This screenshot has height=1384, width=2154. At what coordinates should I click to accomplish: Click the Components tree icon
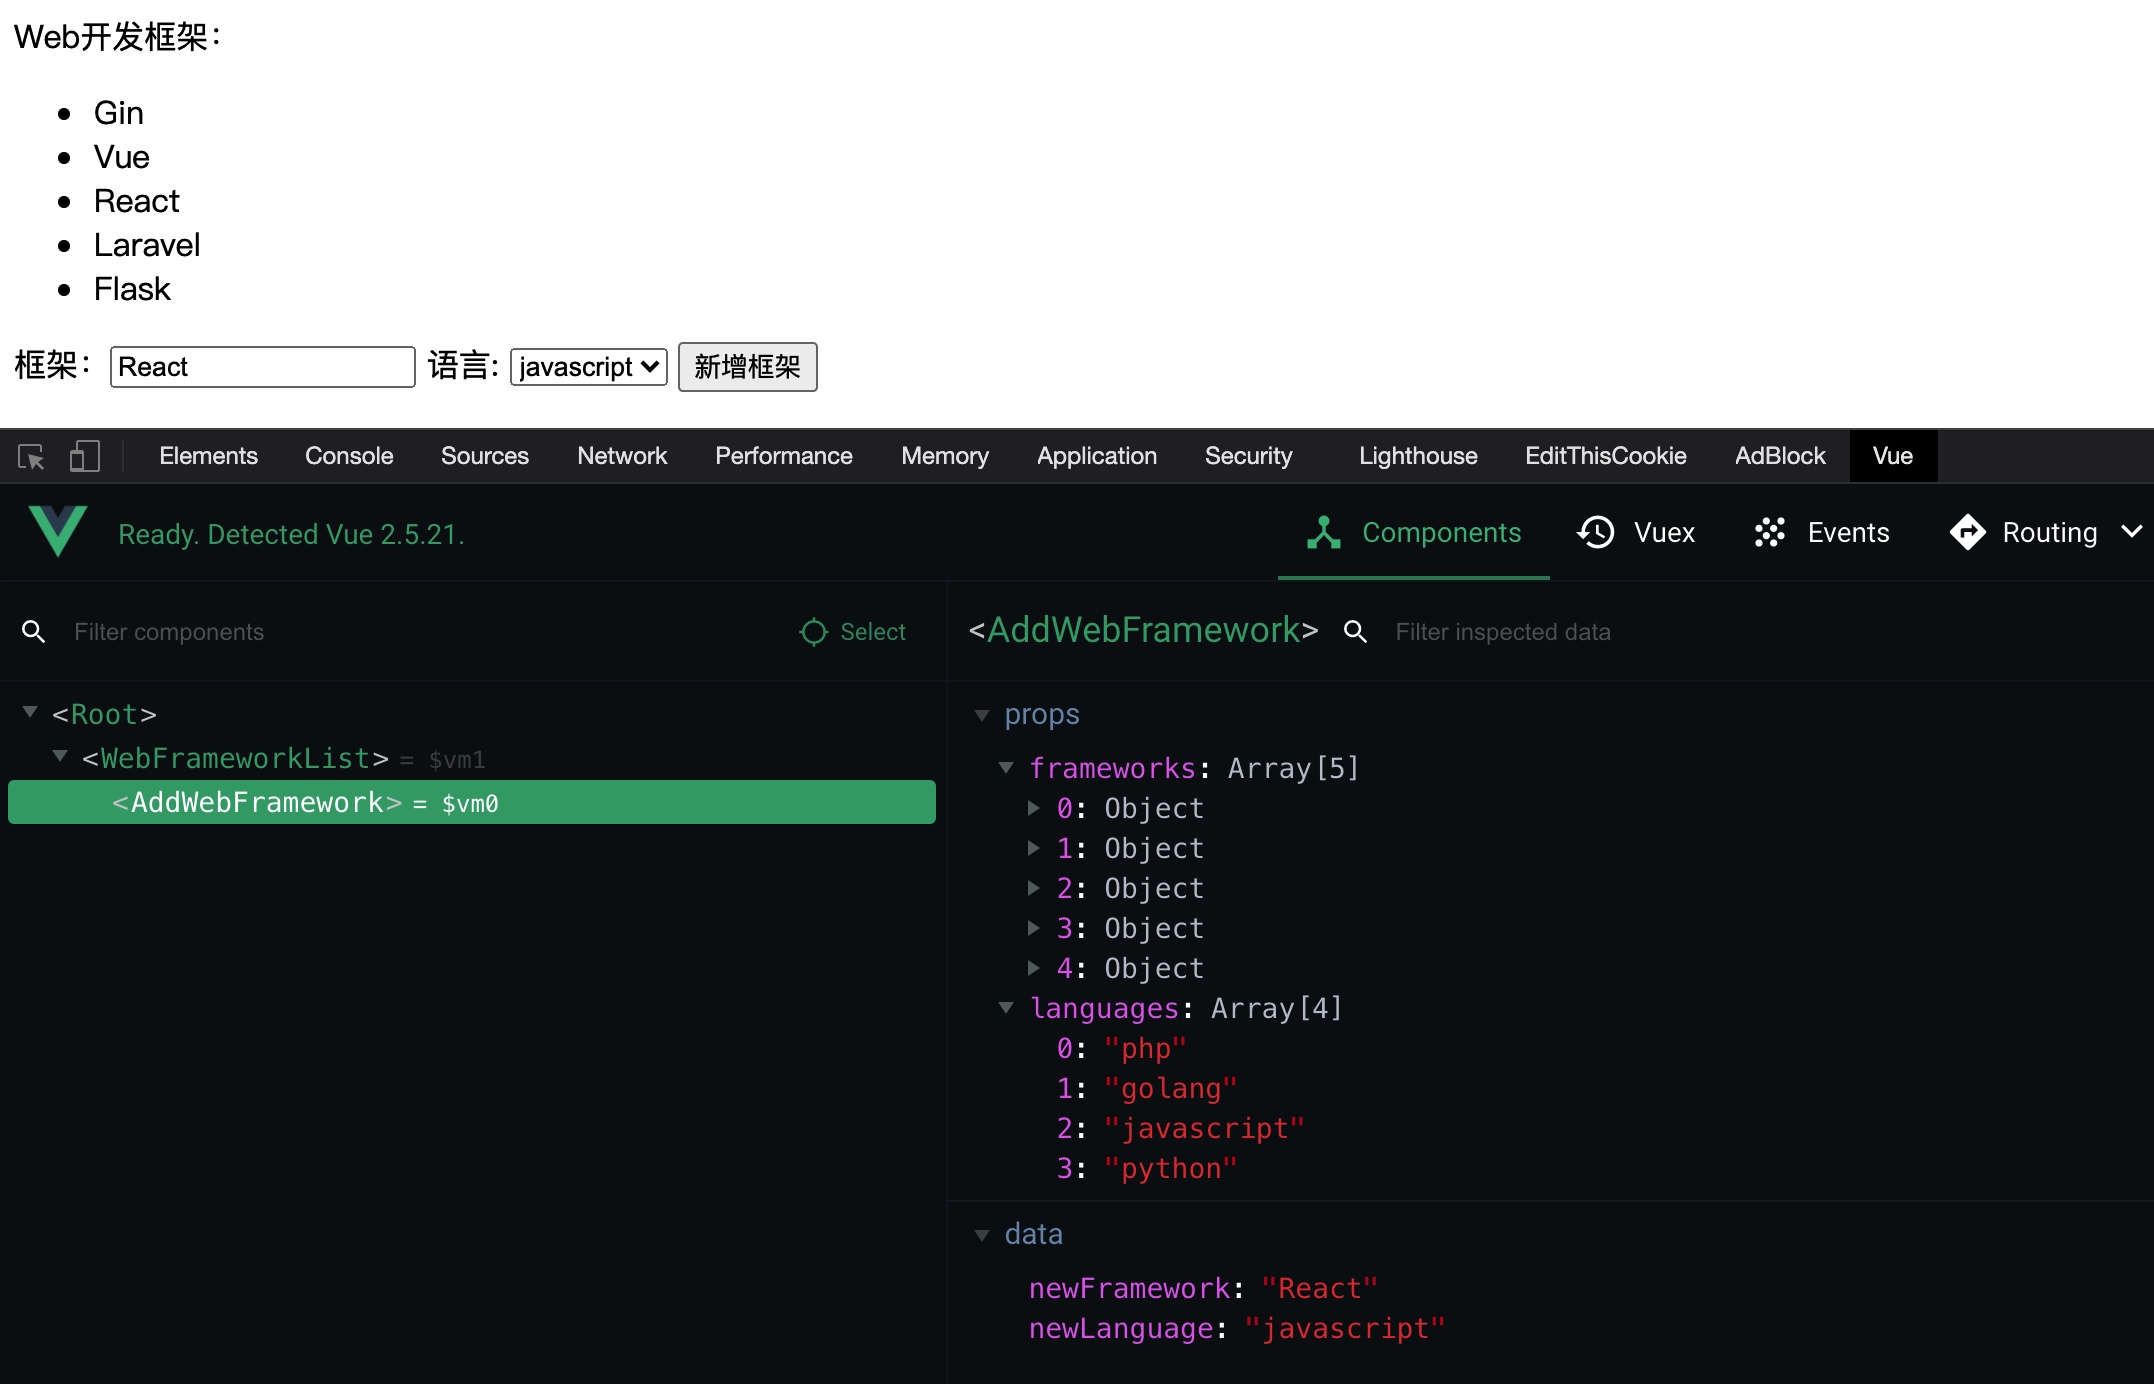(1324, 532)
